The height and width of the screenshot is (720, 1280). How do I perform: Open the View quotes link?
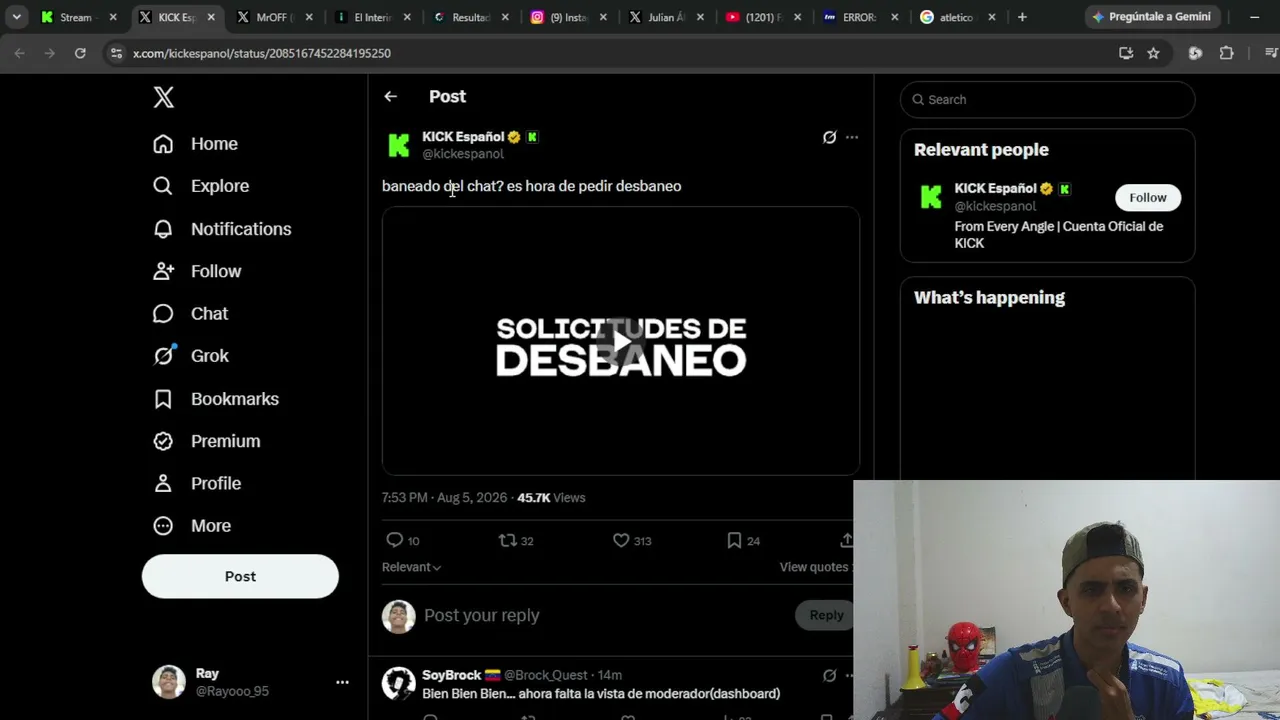point(814,567)
